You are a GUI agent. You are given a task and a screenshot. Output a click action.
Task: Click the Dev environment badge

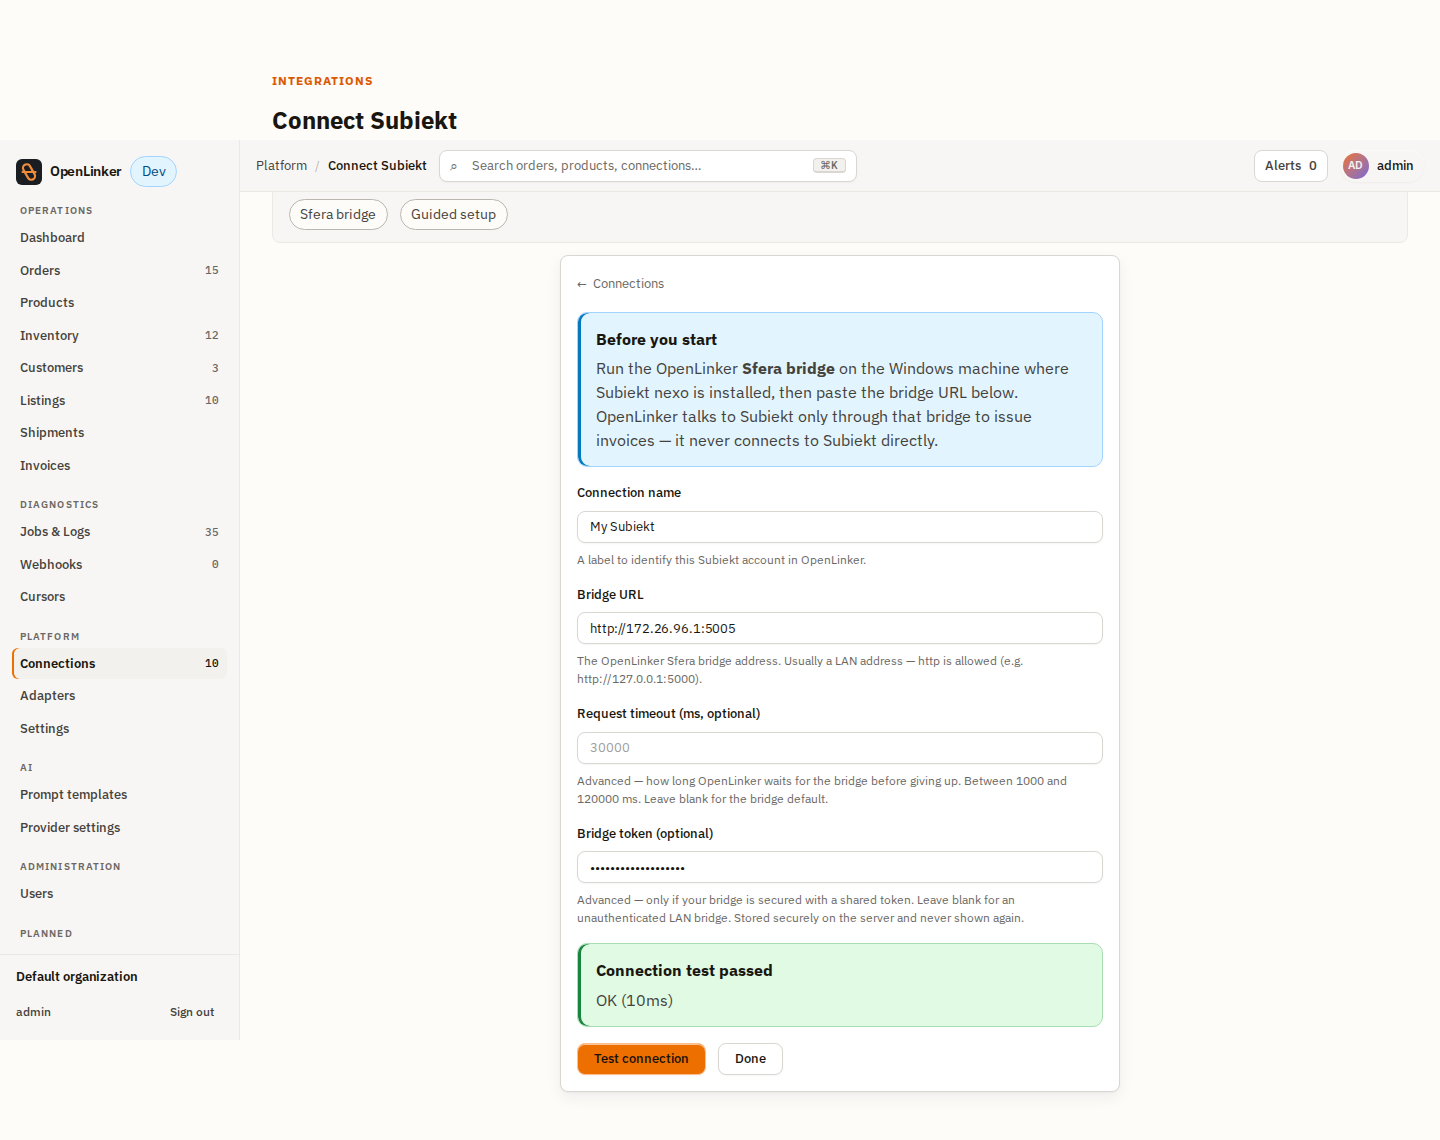tap(154, 172)
